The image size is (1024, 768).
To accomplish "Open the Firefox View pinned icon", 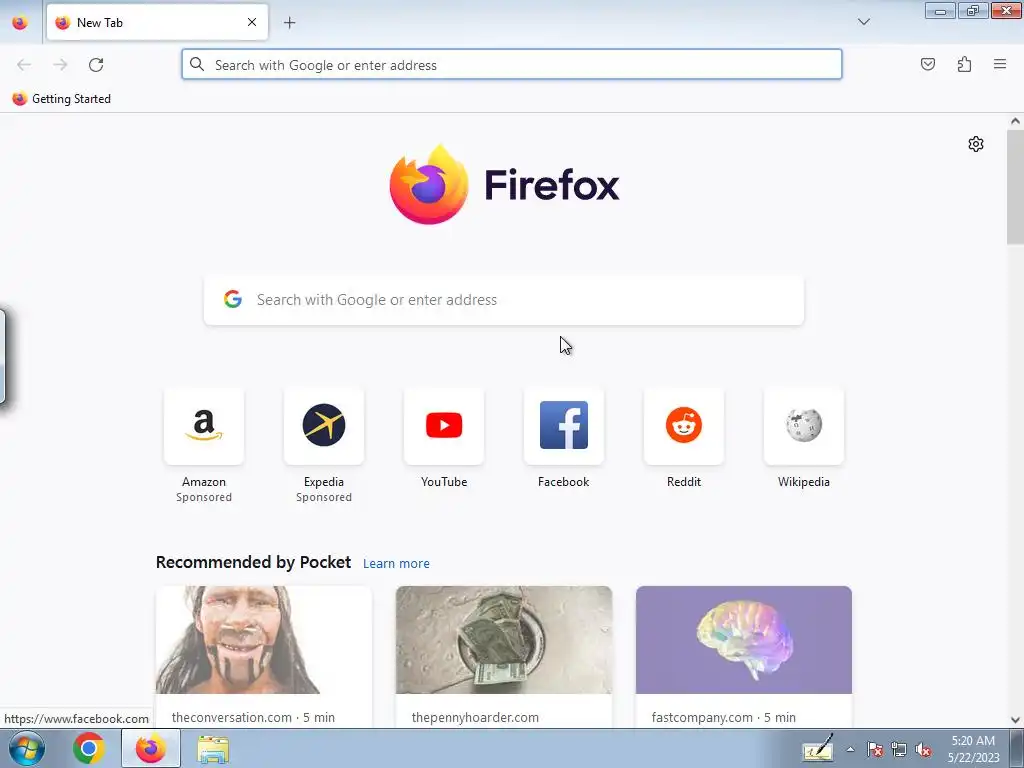I will tap(20, 22).
